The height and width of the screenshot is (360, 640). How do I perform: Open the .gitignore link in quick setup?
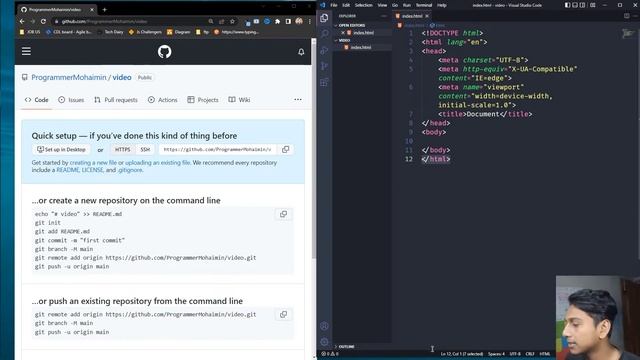(130, 170)
